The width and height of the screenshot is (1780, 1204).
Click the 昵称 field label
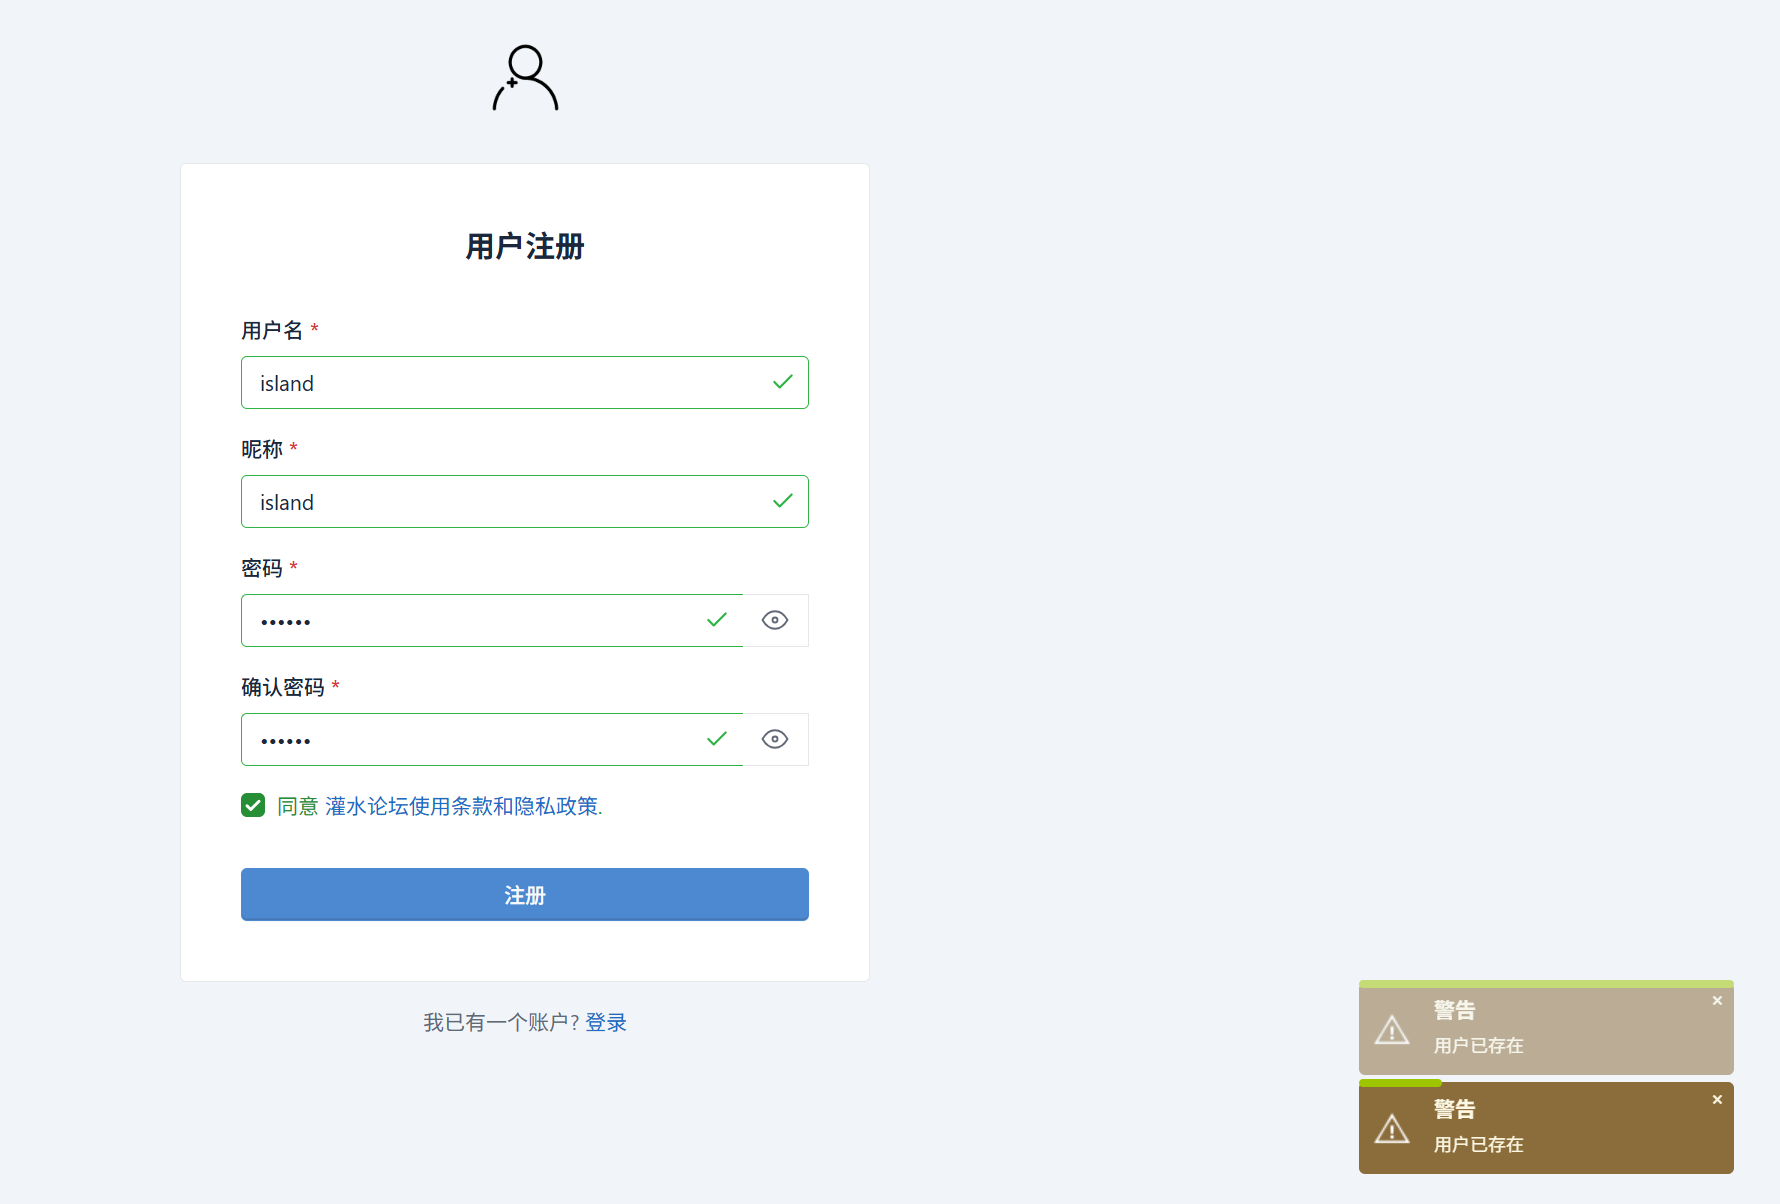pos(262,449)
